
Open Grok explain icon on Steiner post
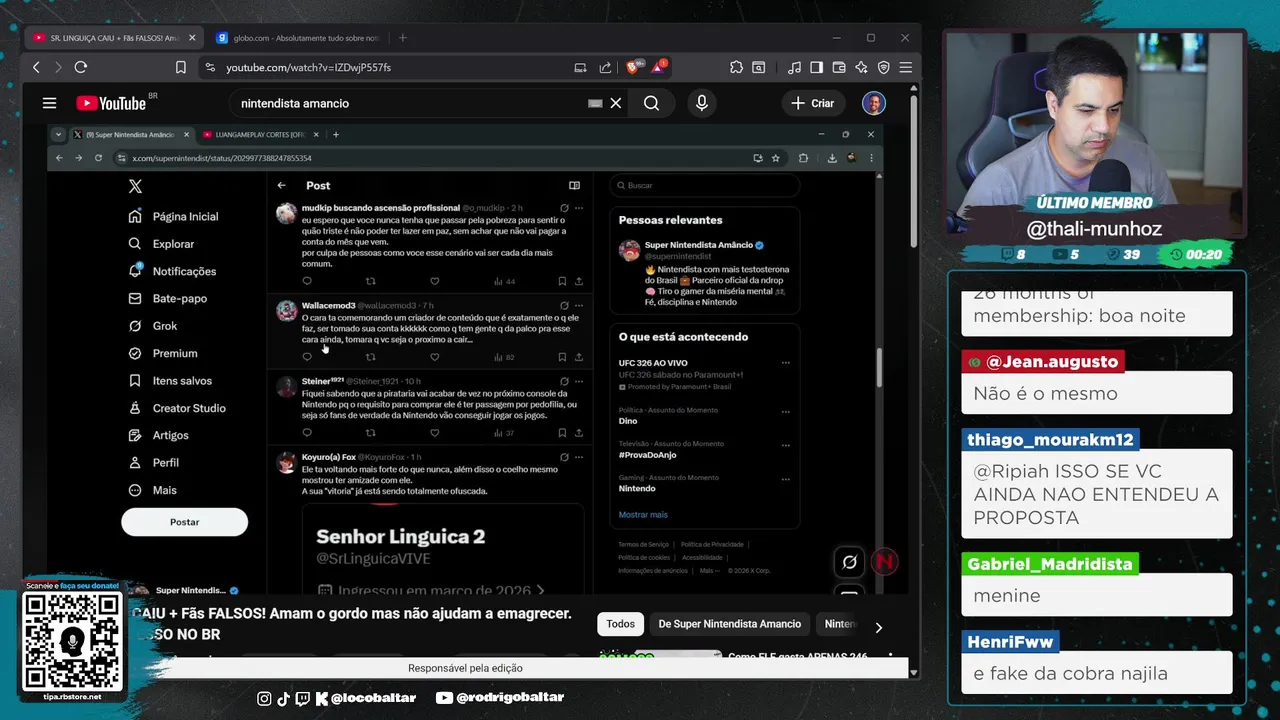pos(564,381)
